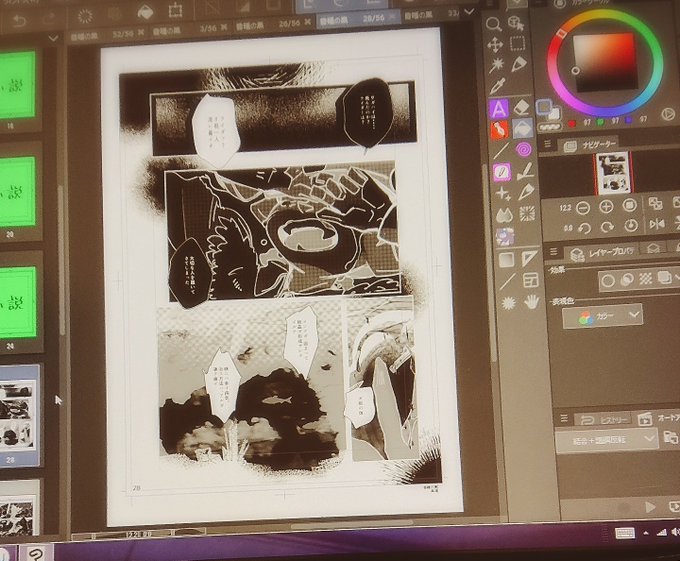This screenshot has width=680, height=561.
Task: Select the highlighted Fill bucket tool
Action: tap(523, 128)
